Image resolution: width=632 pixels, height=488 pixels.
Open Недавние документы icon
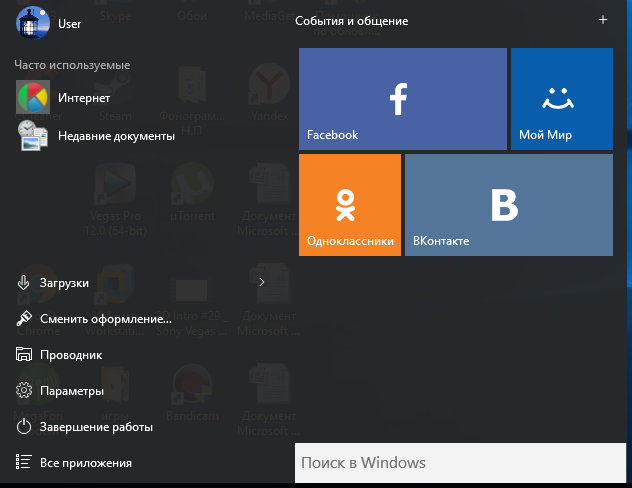(33, 135)
